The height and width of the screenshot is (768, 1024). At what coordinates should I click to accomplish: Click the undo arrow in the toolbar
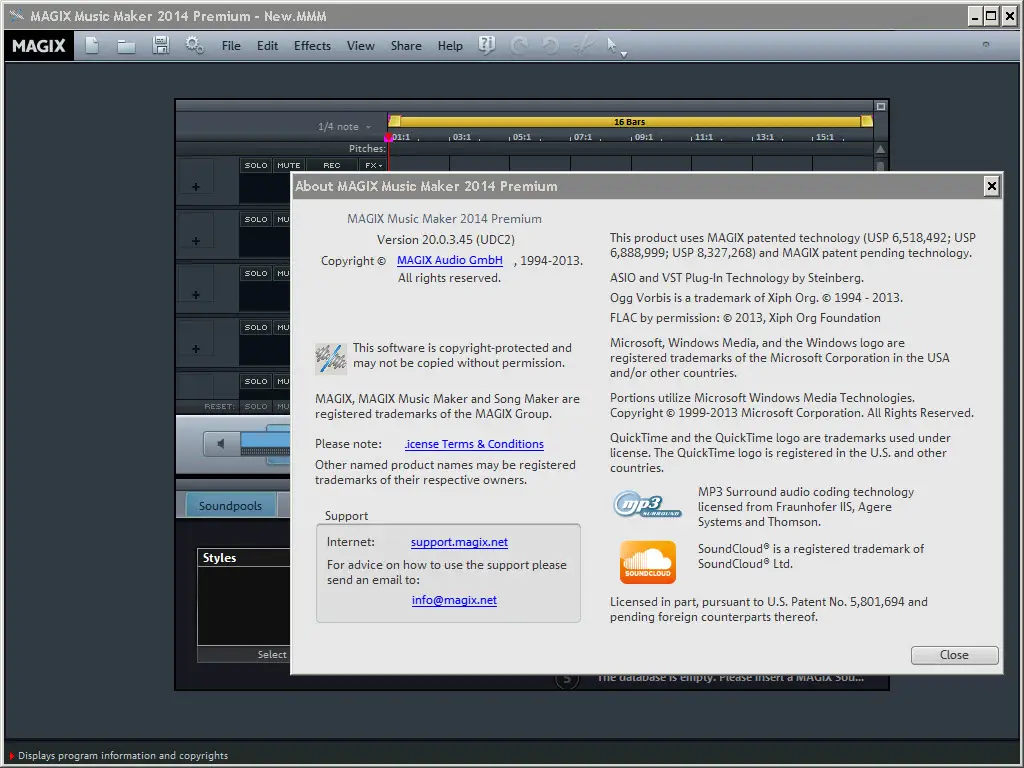[x=551, y=45]
